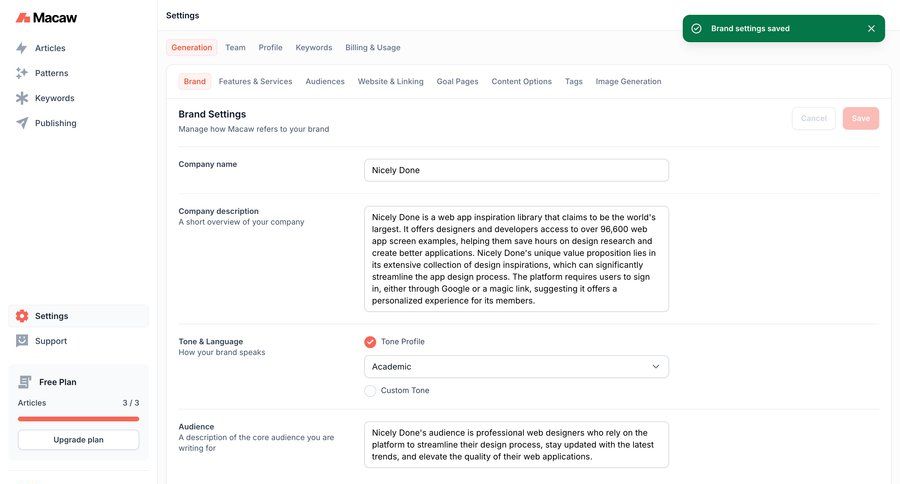The image size is (900, 484).
Task: Click the Articles lightning bolt icon
Action: coord(22,48)
